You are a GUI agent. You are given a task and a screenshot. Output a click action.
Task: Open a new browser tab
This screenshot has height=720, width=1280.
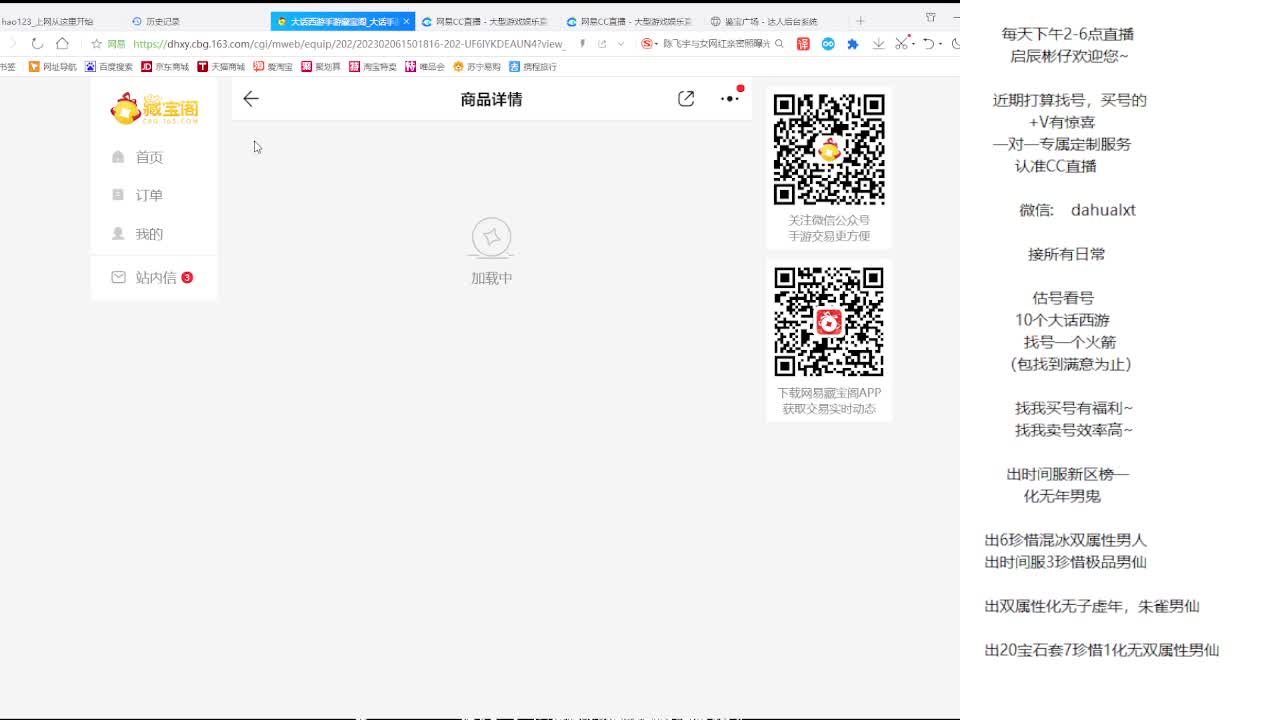(x=860, y=21)
